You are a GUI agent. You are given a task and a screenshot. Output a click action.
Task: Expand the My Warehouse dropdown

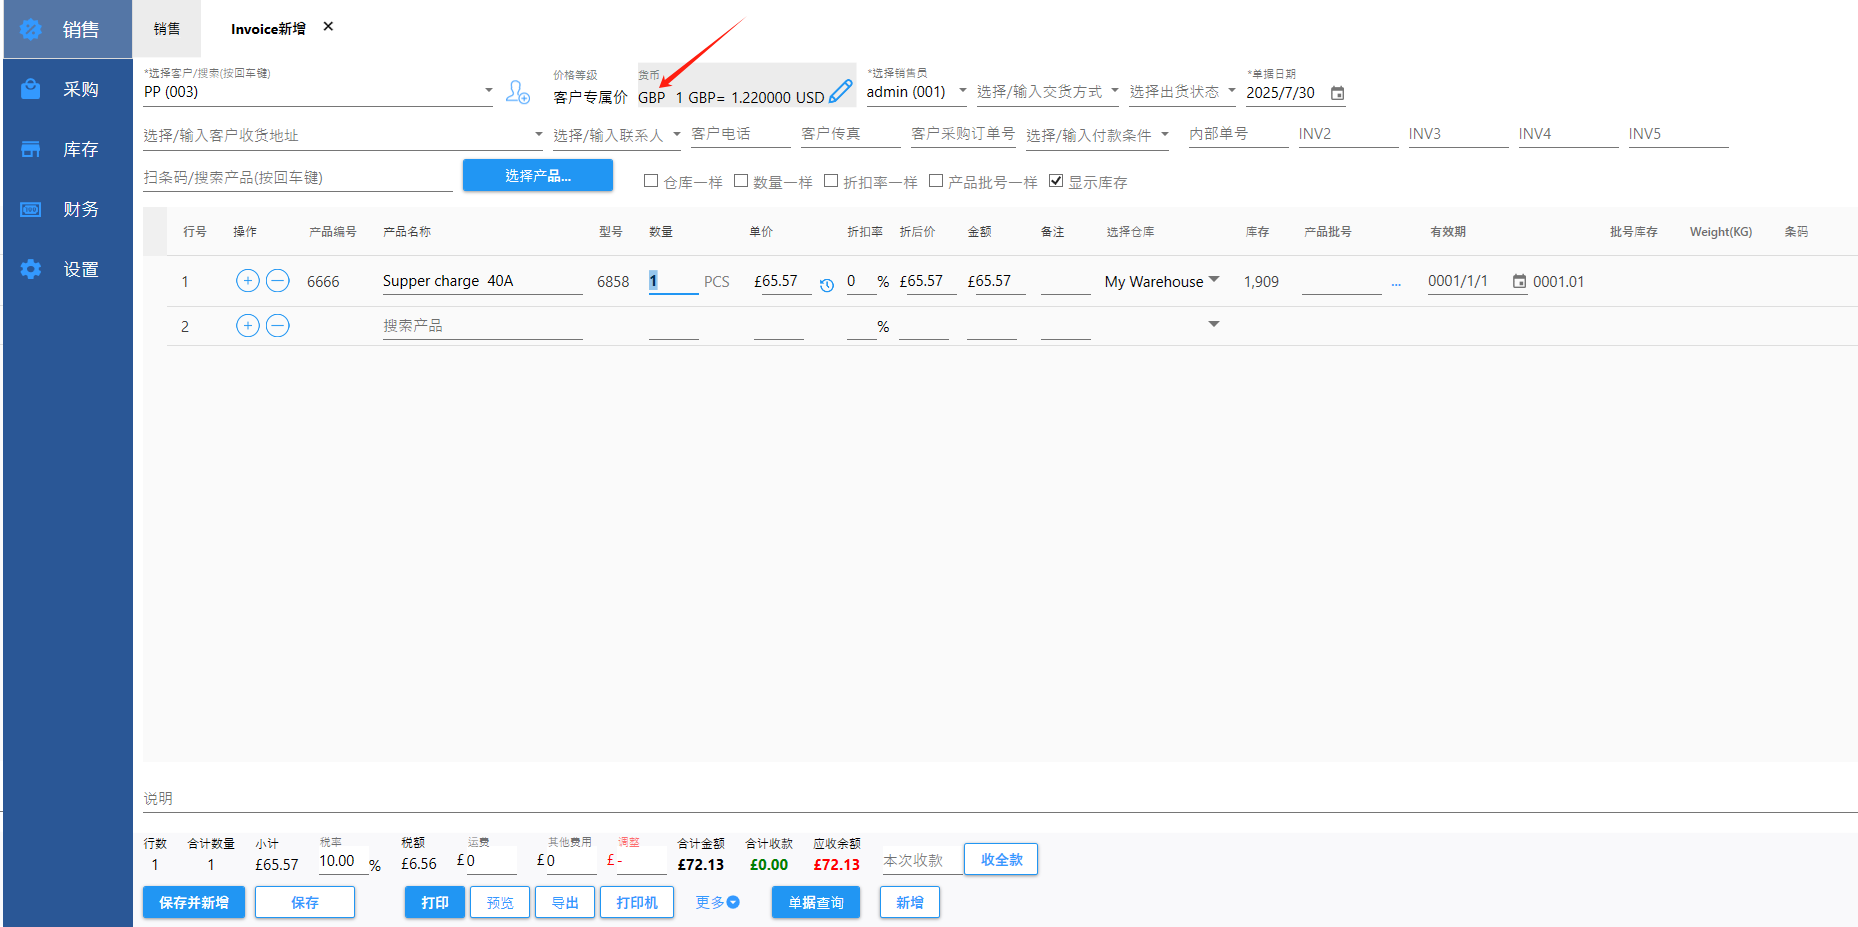pos(1214,280)
